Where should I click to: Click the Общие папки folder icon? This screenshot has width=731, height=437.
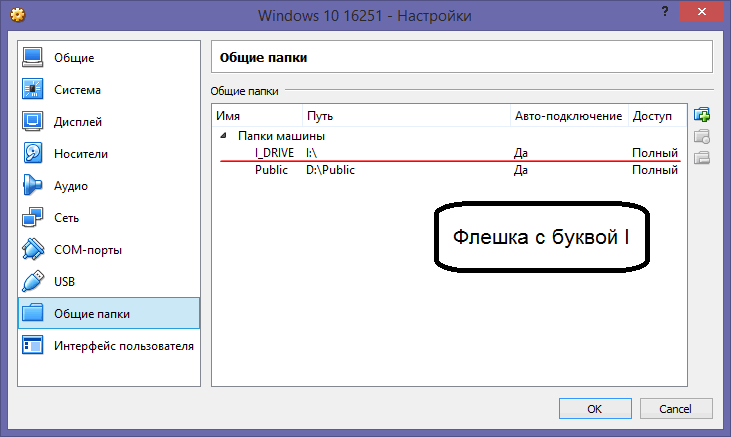(33, 313)
